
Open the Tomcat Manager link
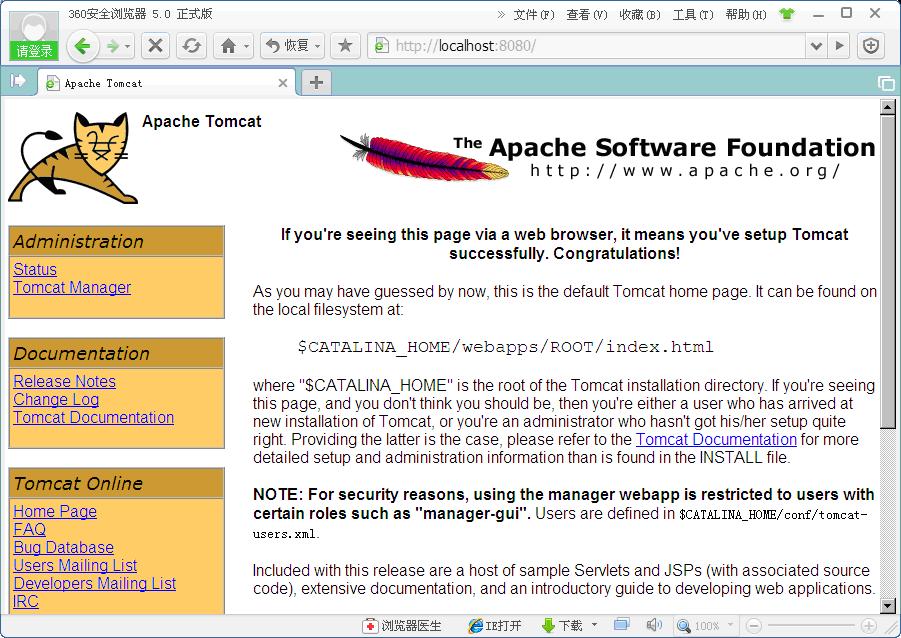(72, 287)
